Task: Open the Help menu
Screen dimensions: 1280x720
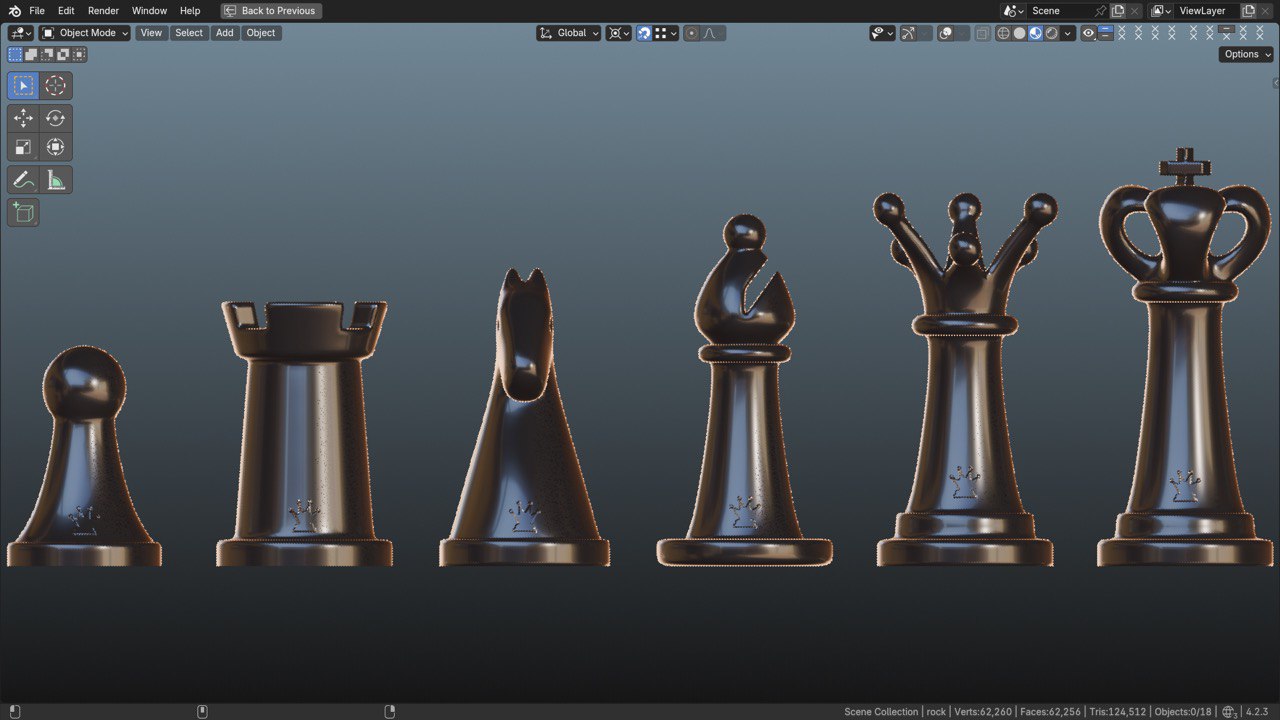Action: 190,11
